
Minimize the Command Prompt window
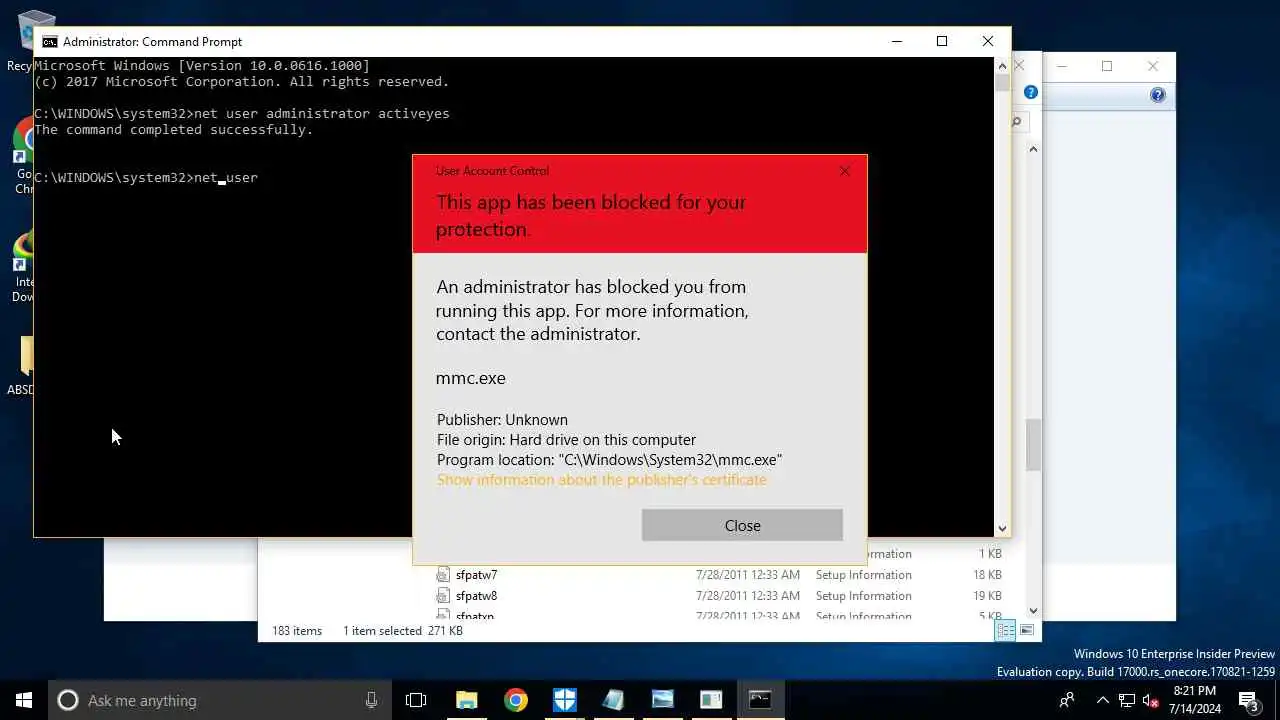pyautogui.click(x=896, y=41)
